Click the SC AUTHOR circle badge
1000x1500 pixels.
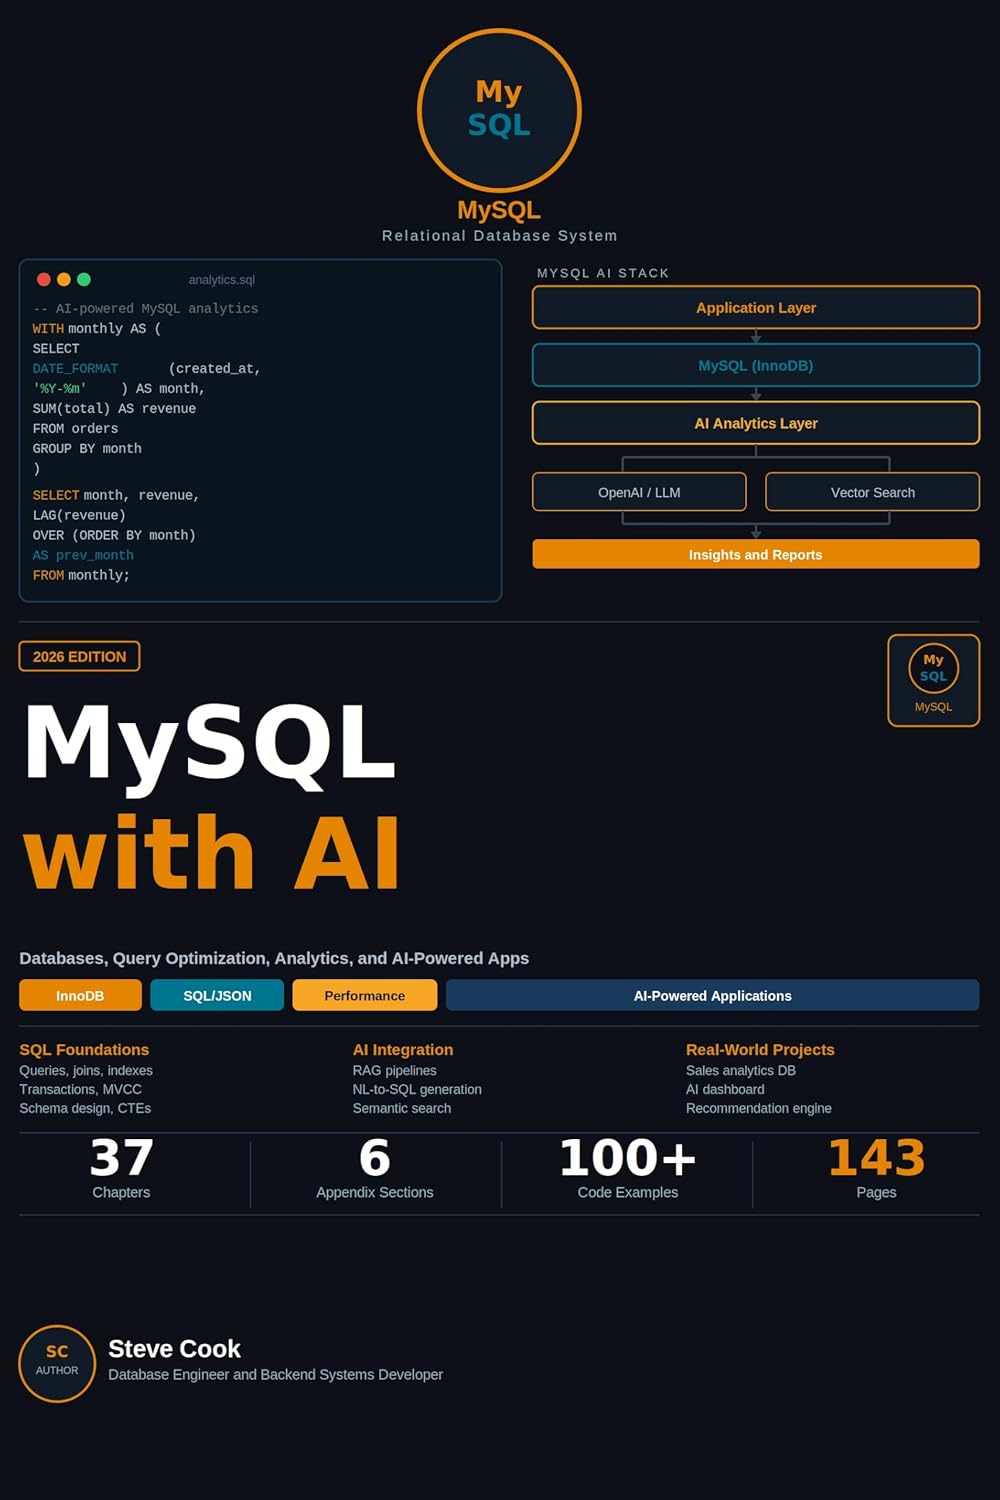click(x=57, y=1363)
